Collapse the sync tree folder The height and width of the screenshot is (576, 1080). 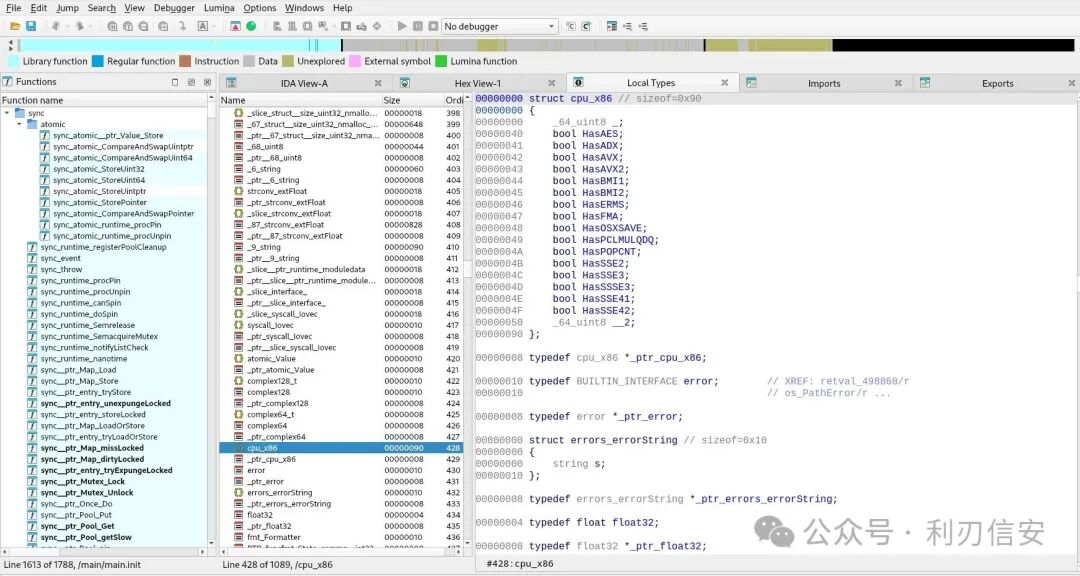(8, 113)
